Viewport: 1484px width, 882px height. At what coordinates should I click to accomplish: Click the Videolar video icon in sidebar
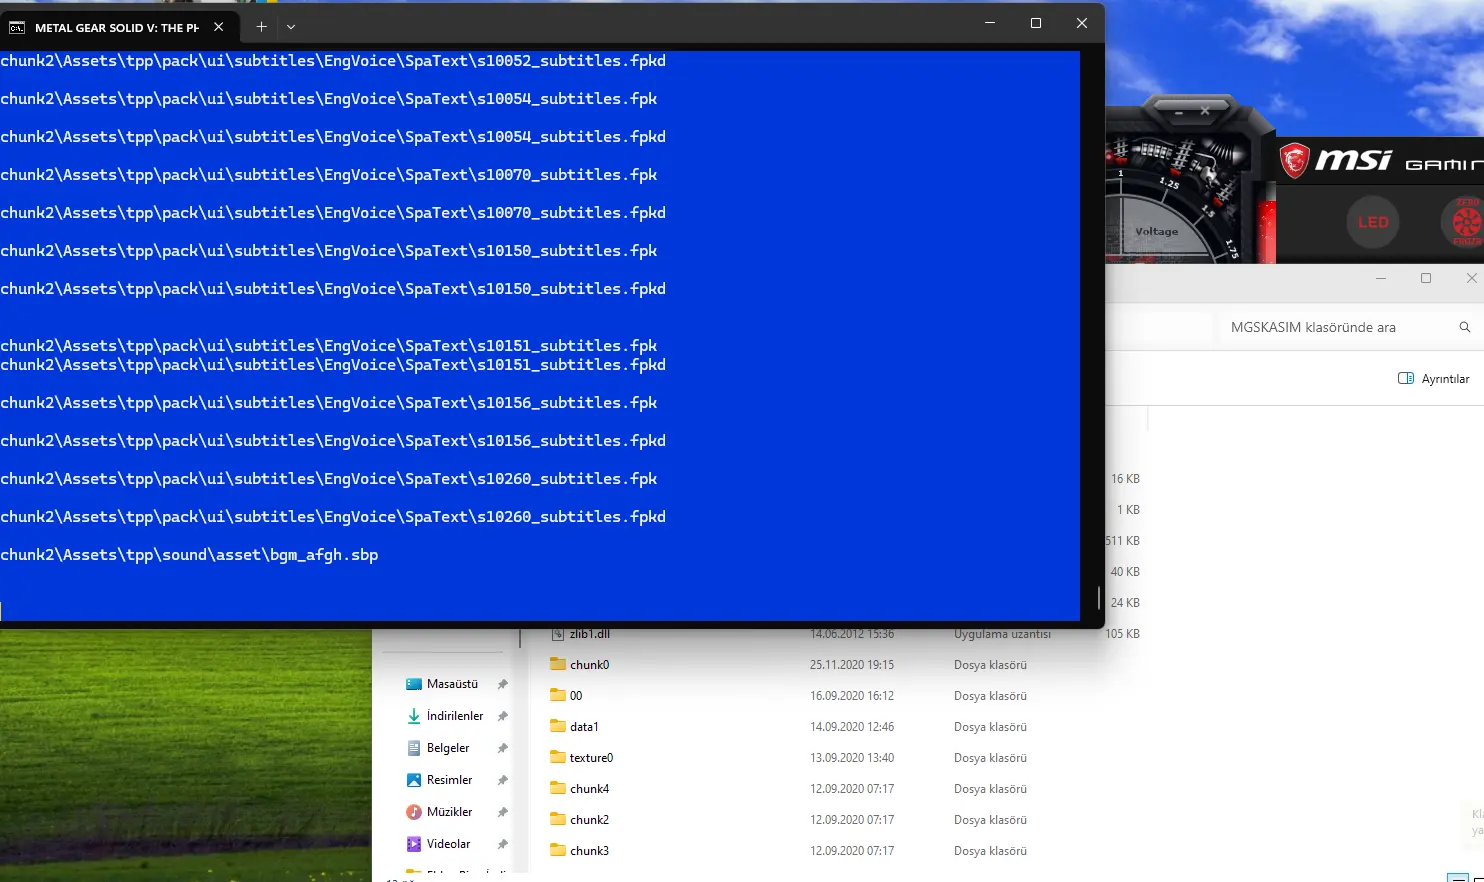point(414,844)
